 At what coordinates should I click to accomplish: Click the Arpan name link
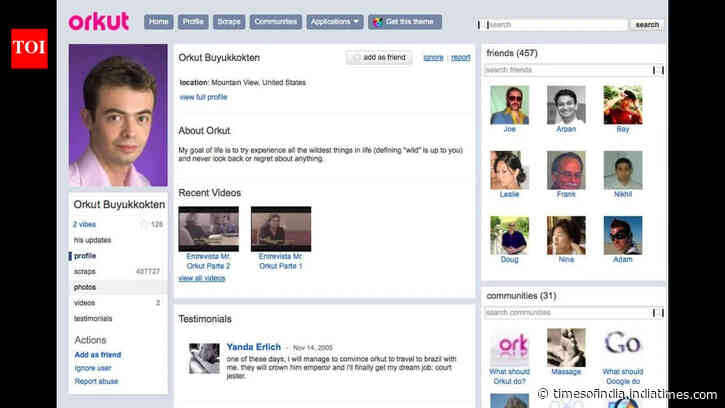pos(566,130)
